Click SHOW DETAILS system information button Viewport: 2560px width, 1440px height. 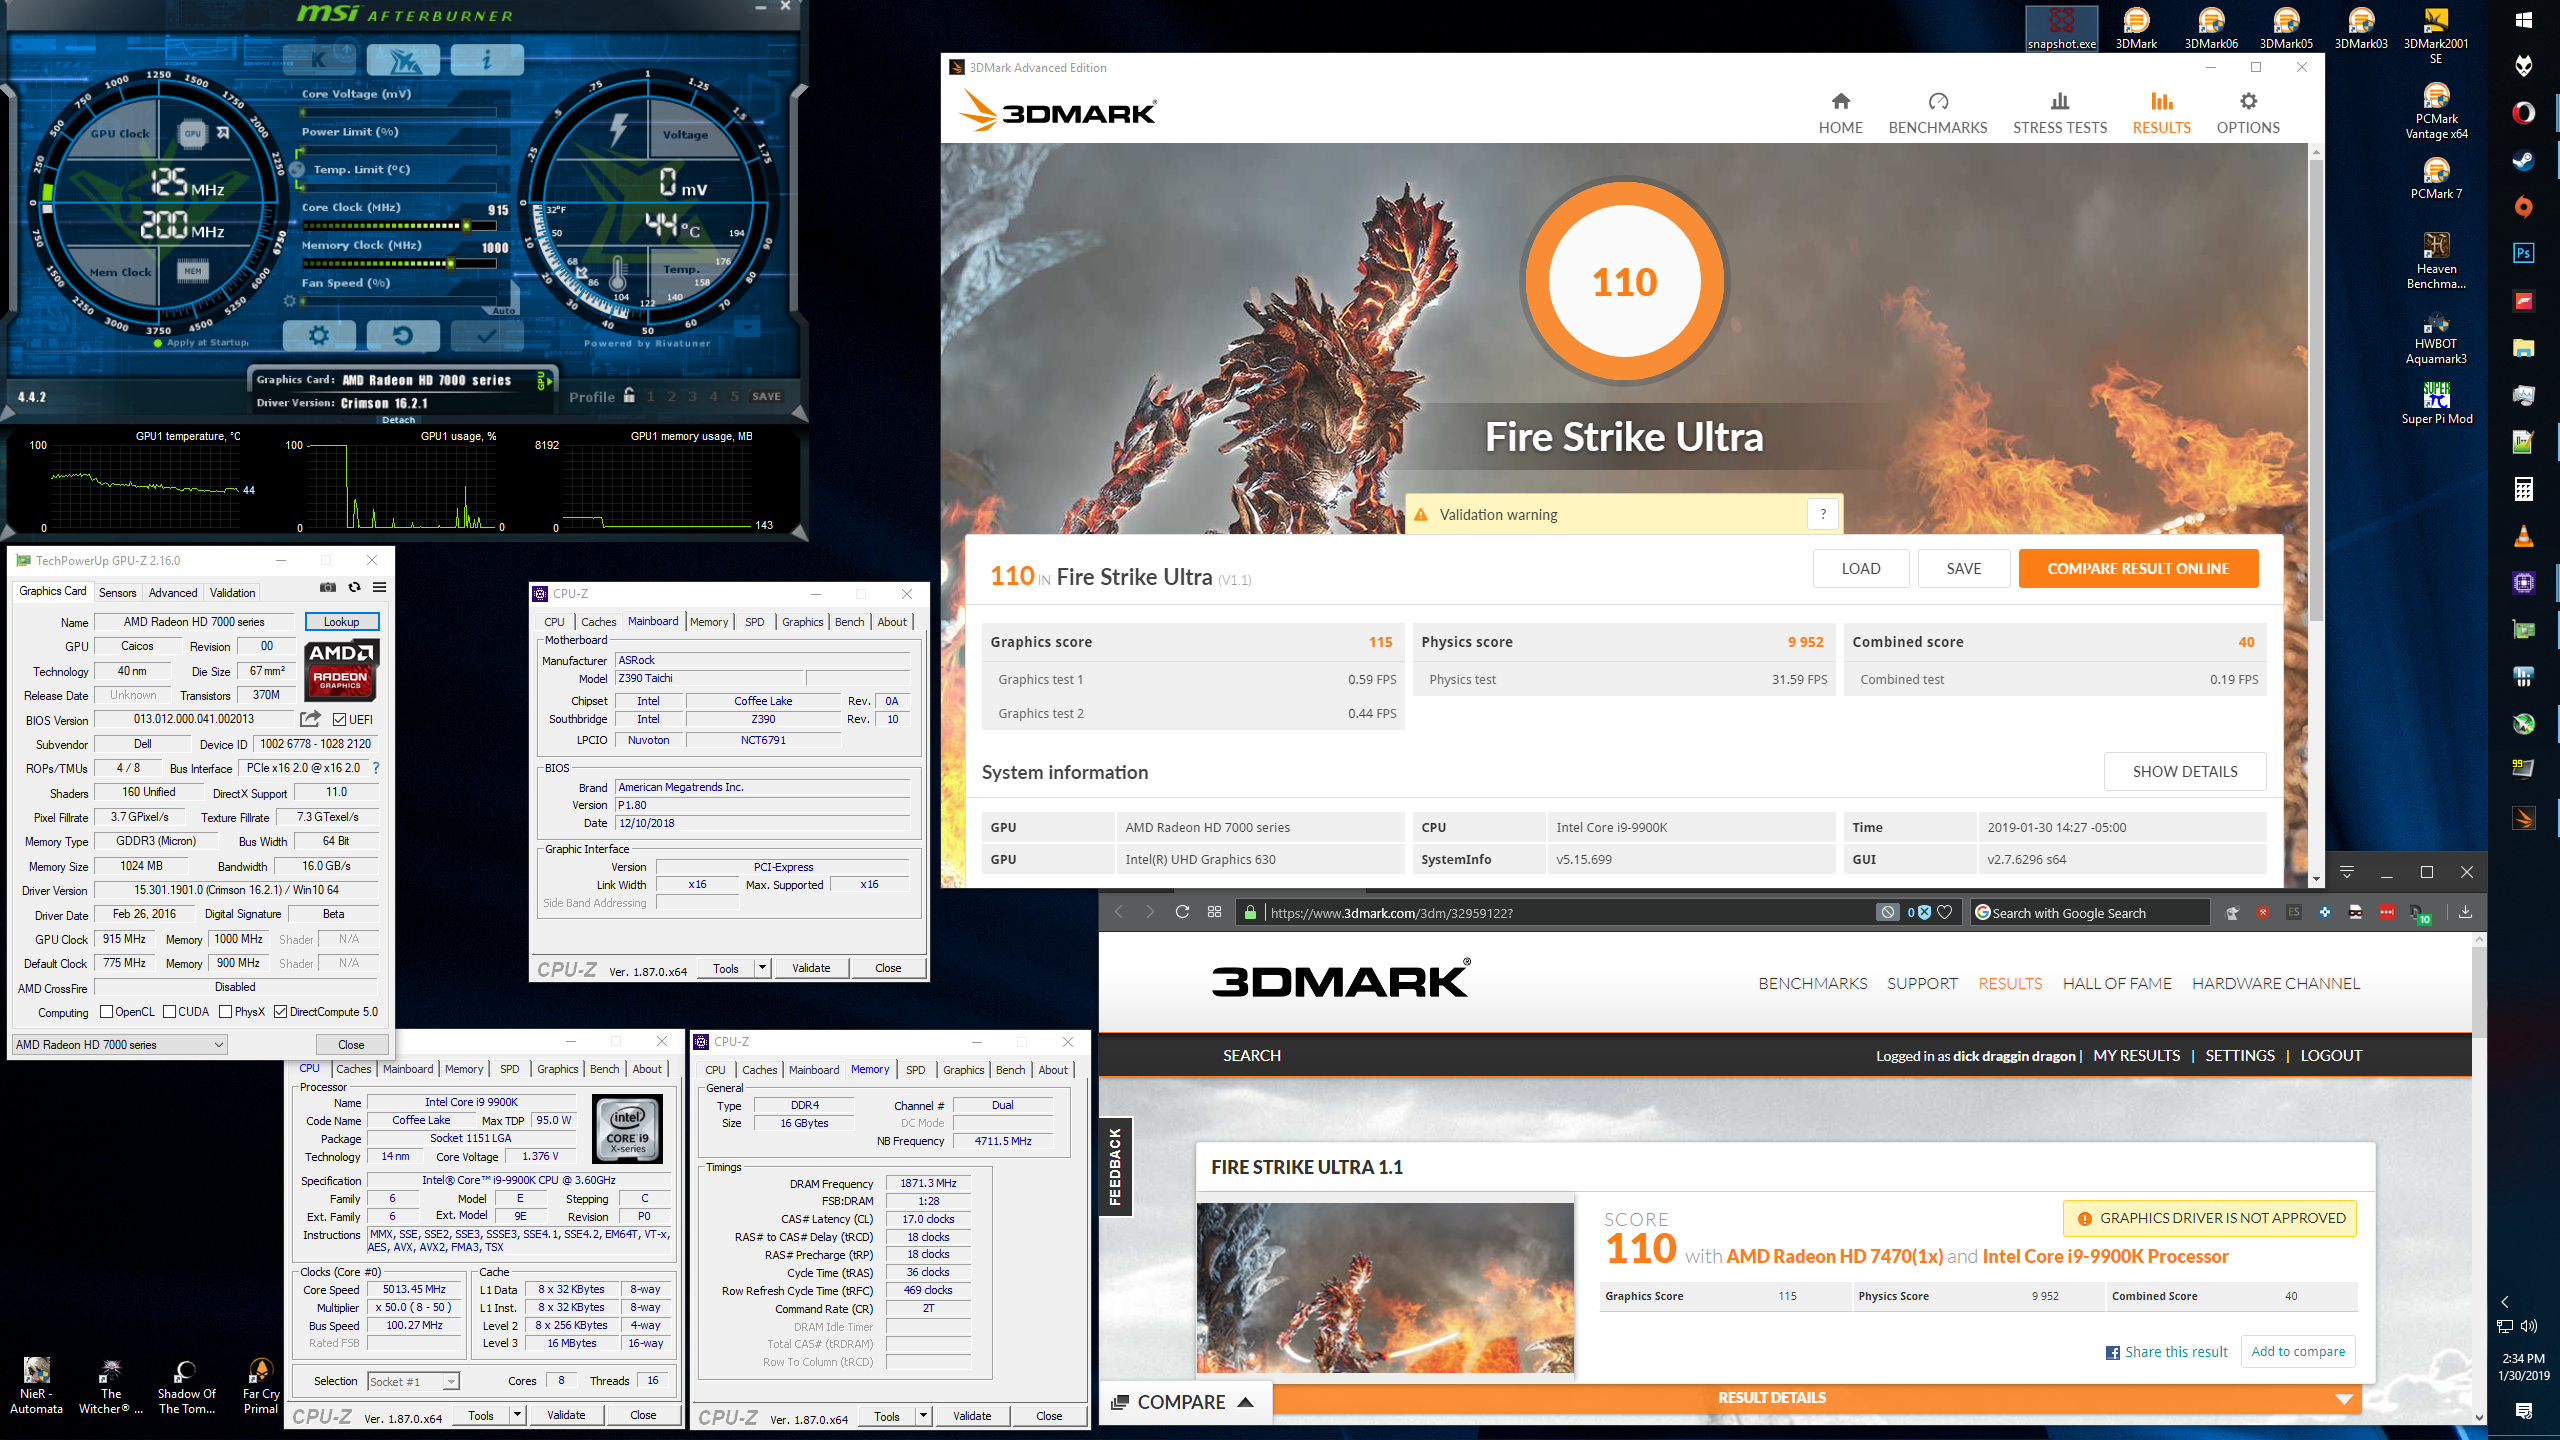pyautogui.click(x=2185, y=771)
